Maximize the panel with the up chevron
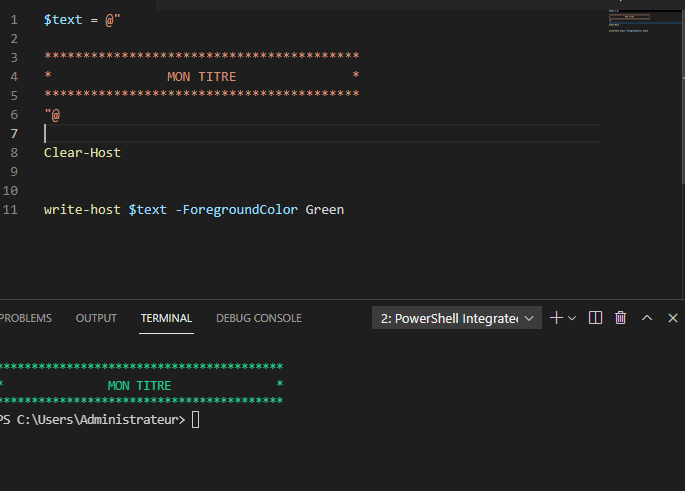 tap(647, 318)
